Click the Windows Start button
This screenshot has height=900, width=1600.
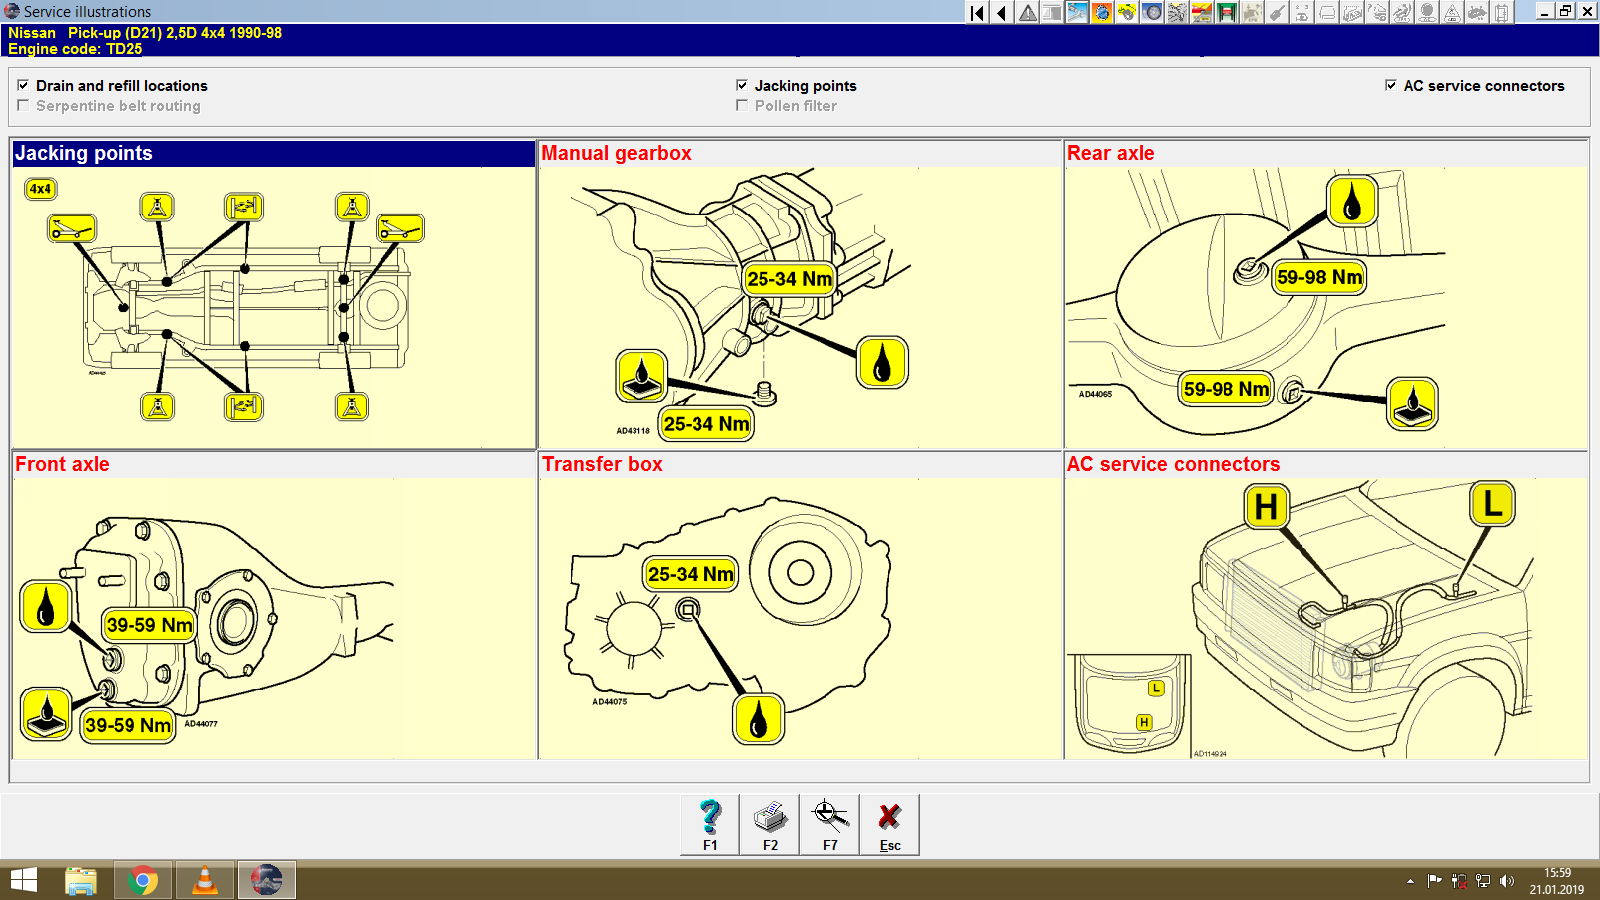point(21,880)
